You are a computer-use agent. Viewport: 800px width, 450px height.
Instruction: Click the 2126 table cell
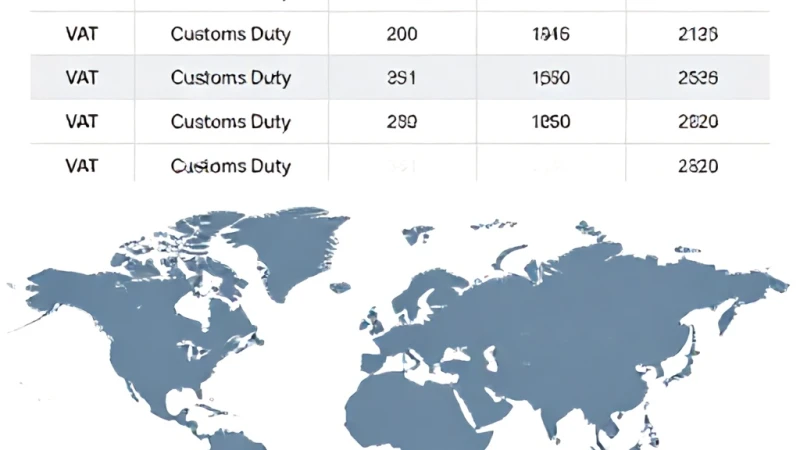[x=697, y=34]
